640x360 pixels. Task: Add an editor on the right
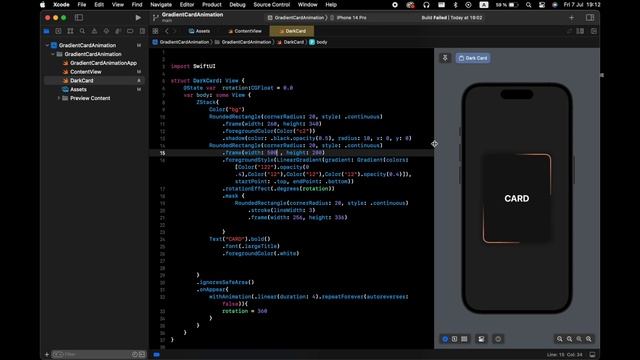tap(593, 31)
